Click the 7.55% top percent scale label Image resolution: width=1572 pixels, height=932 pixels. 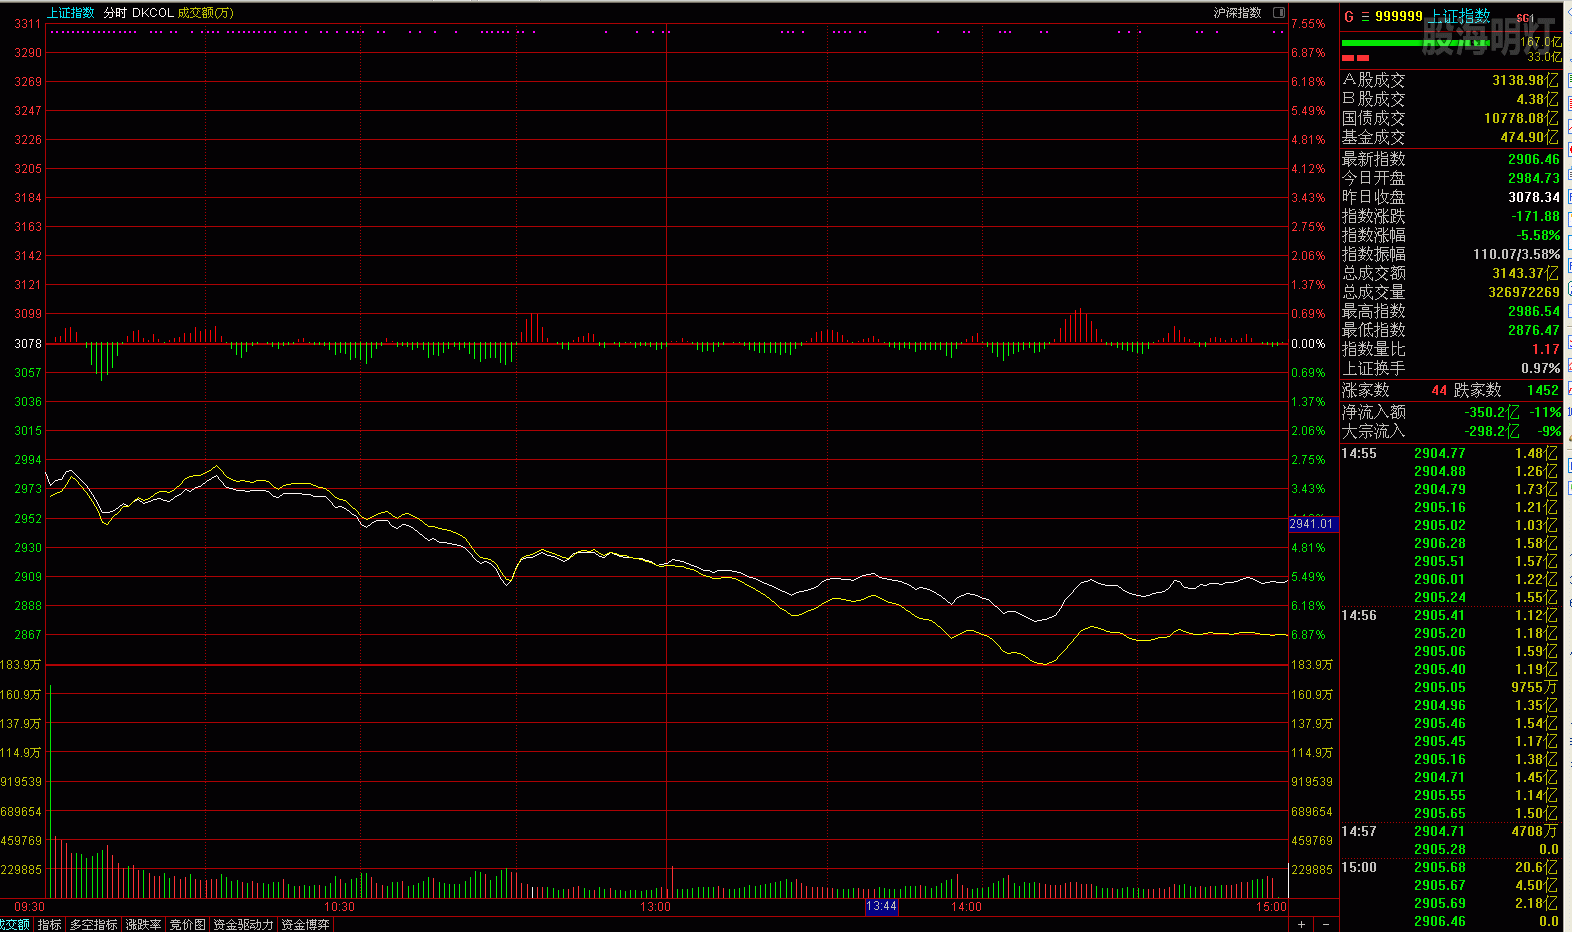[x=1308, y=23]
